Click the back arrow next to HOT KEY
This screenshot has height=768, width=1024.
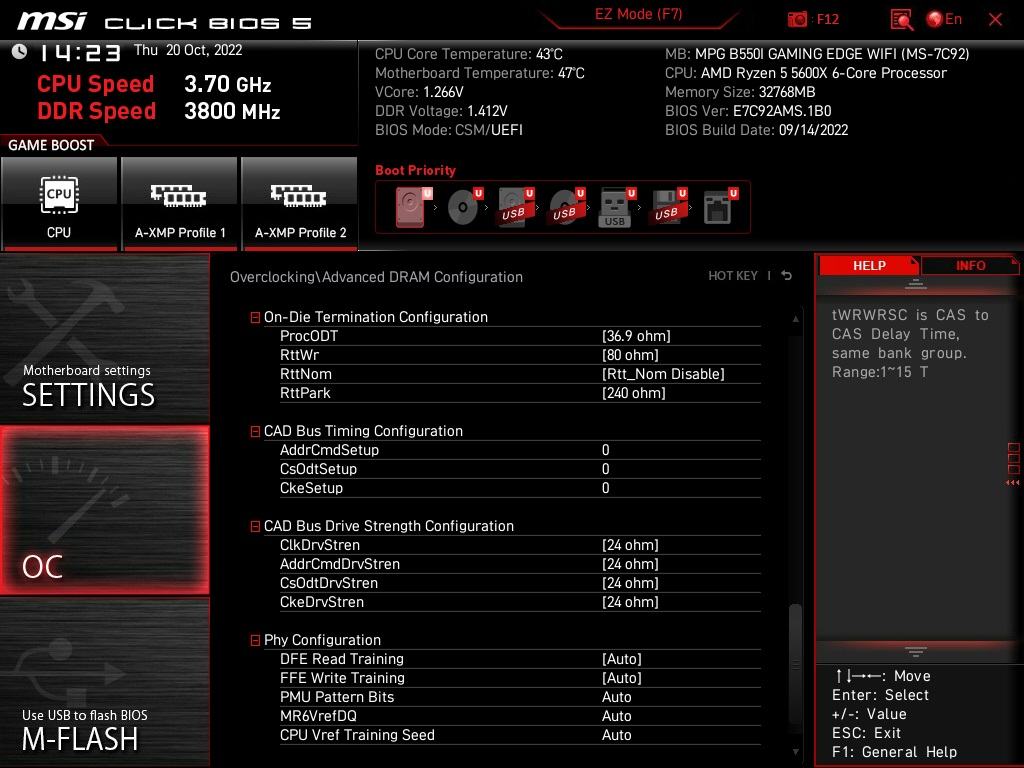(787, 276)
